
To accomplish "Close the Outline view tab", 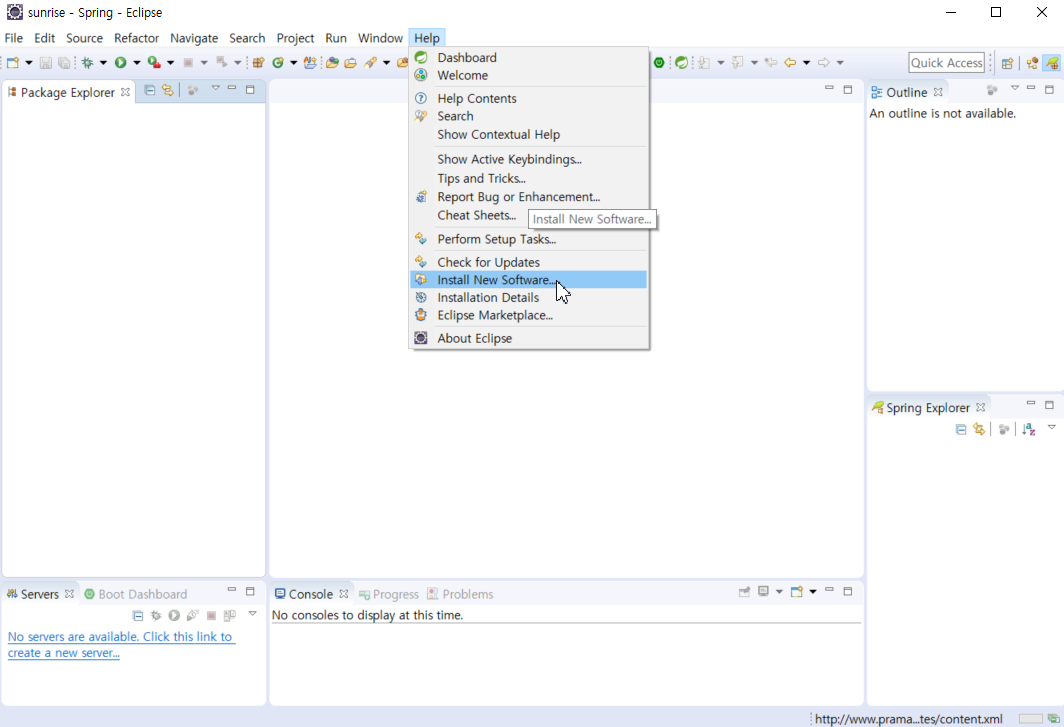I will [938, 92].
